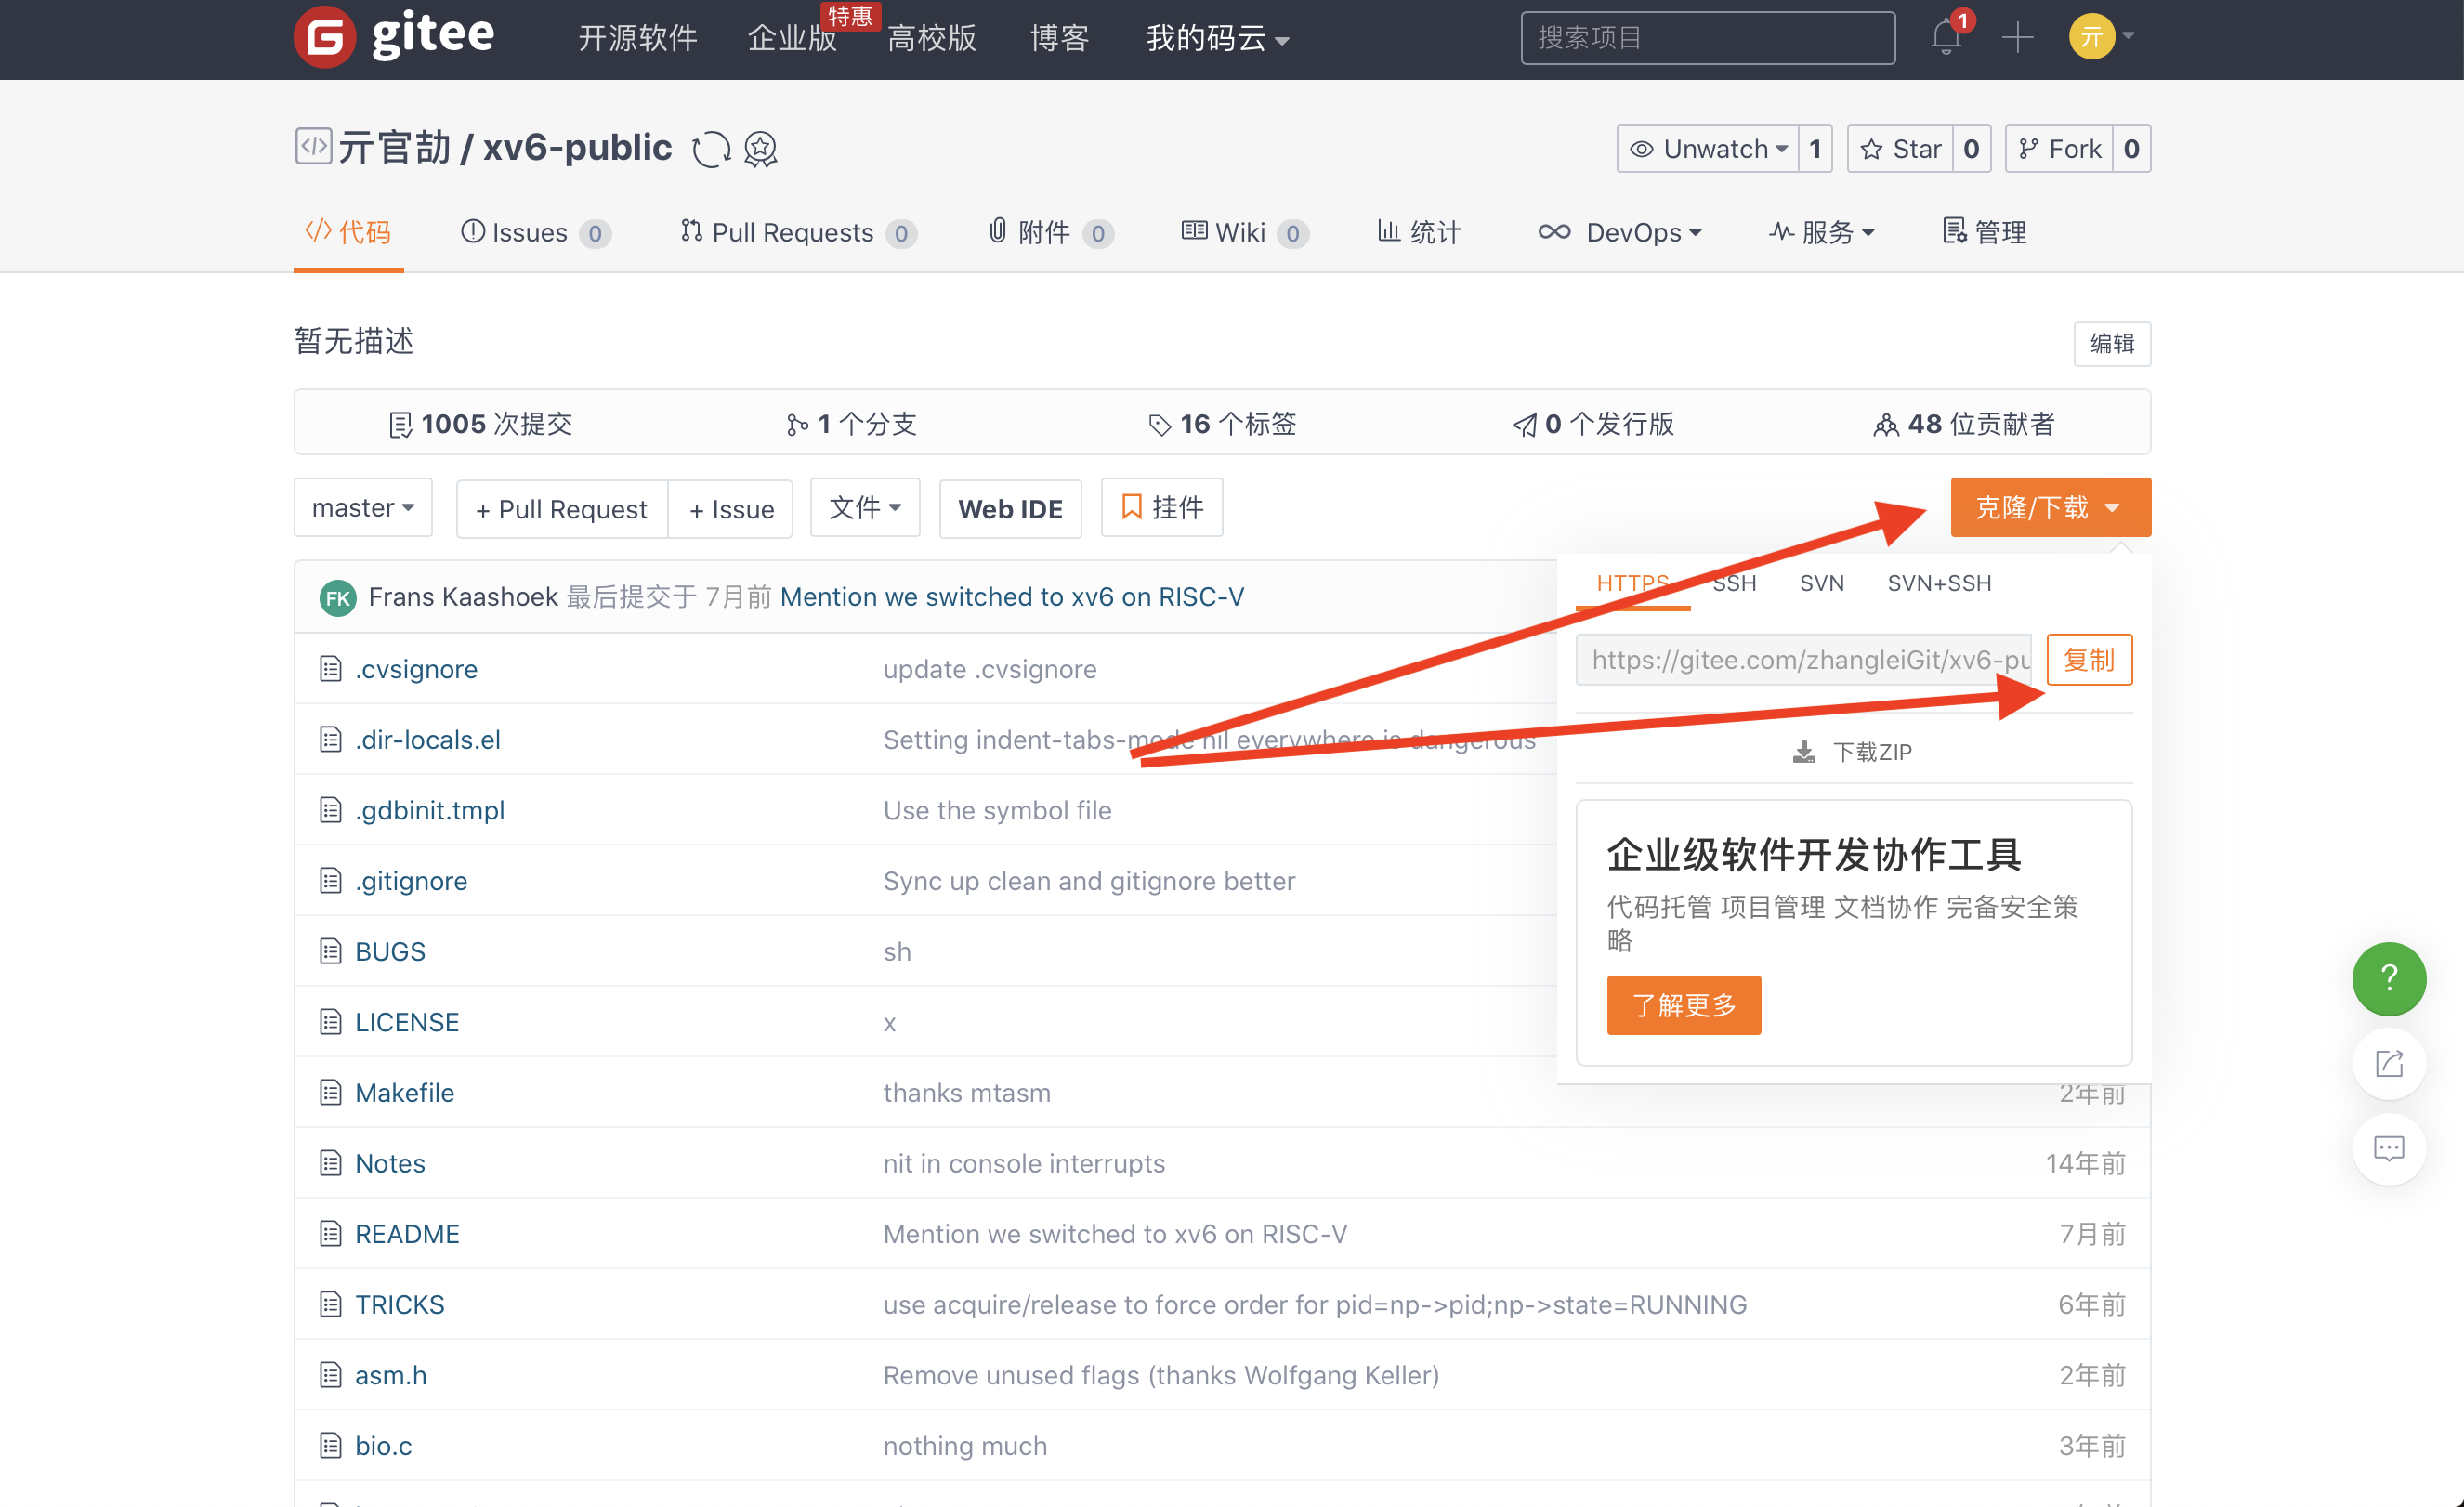Open the Pull Requests tab
This screenshot has width=2464, height=1507.
coord(798,232)
